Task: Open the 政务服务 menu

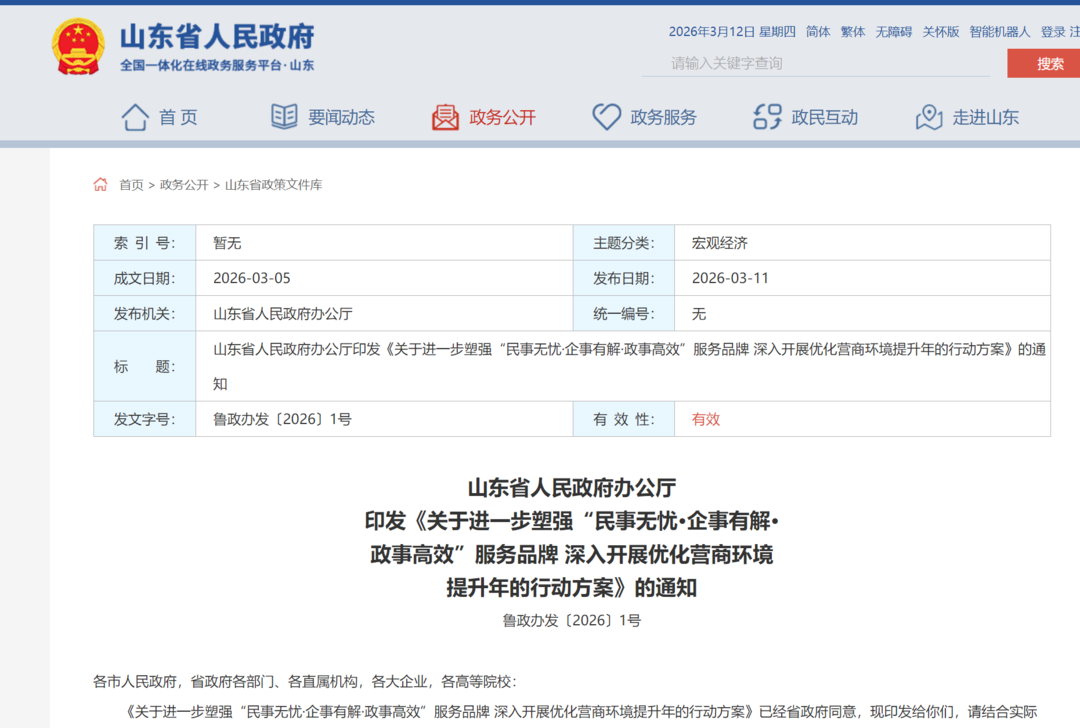Action: click(663, 117)
